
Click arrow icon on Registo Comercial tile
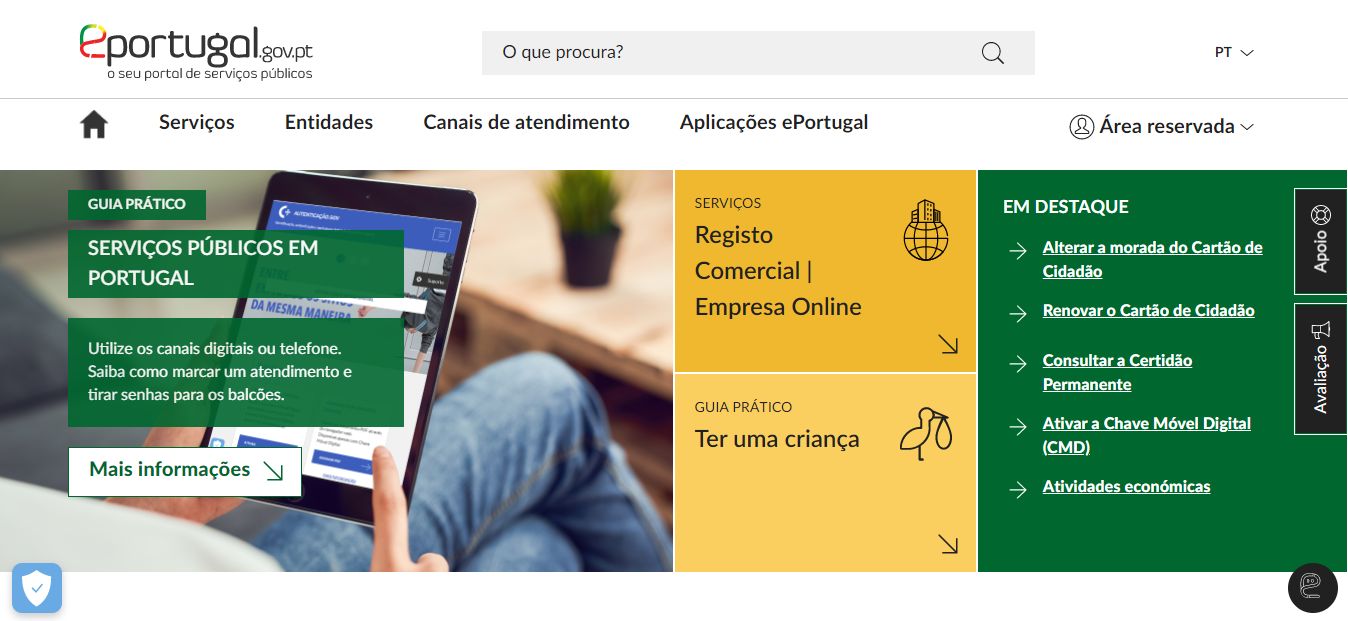pyautogui.click(x=948, y=345)
